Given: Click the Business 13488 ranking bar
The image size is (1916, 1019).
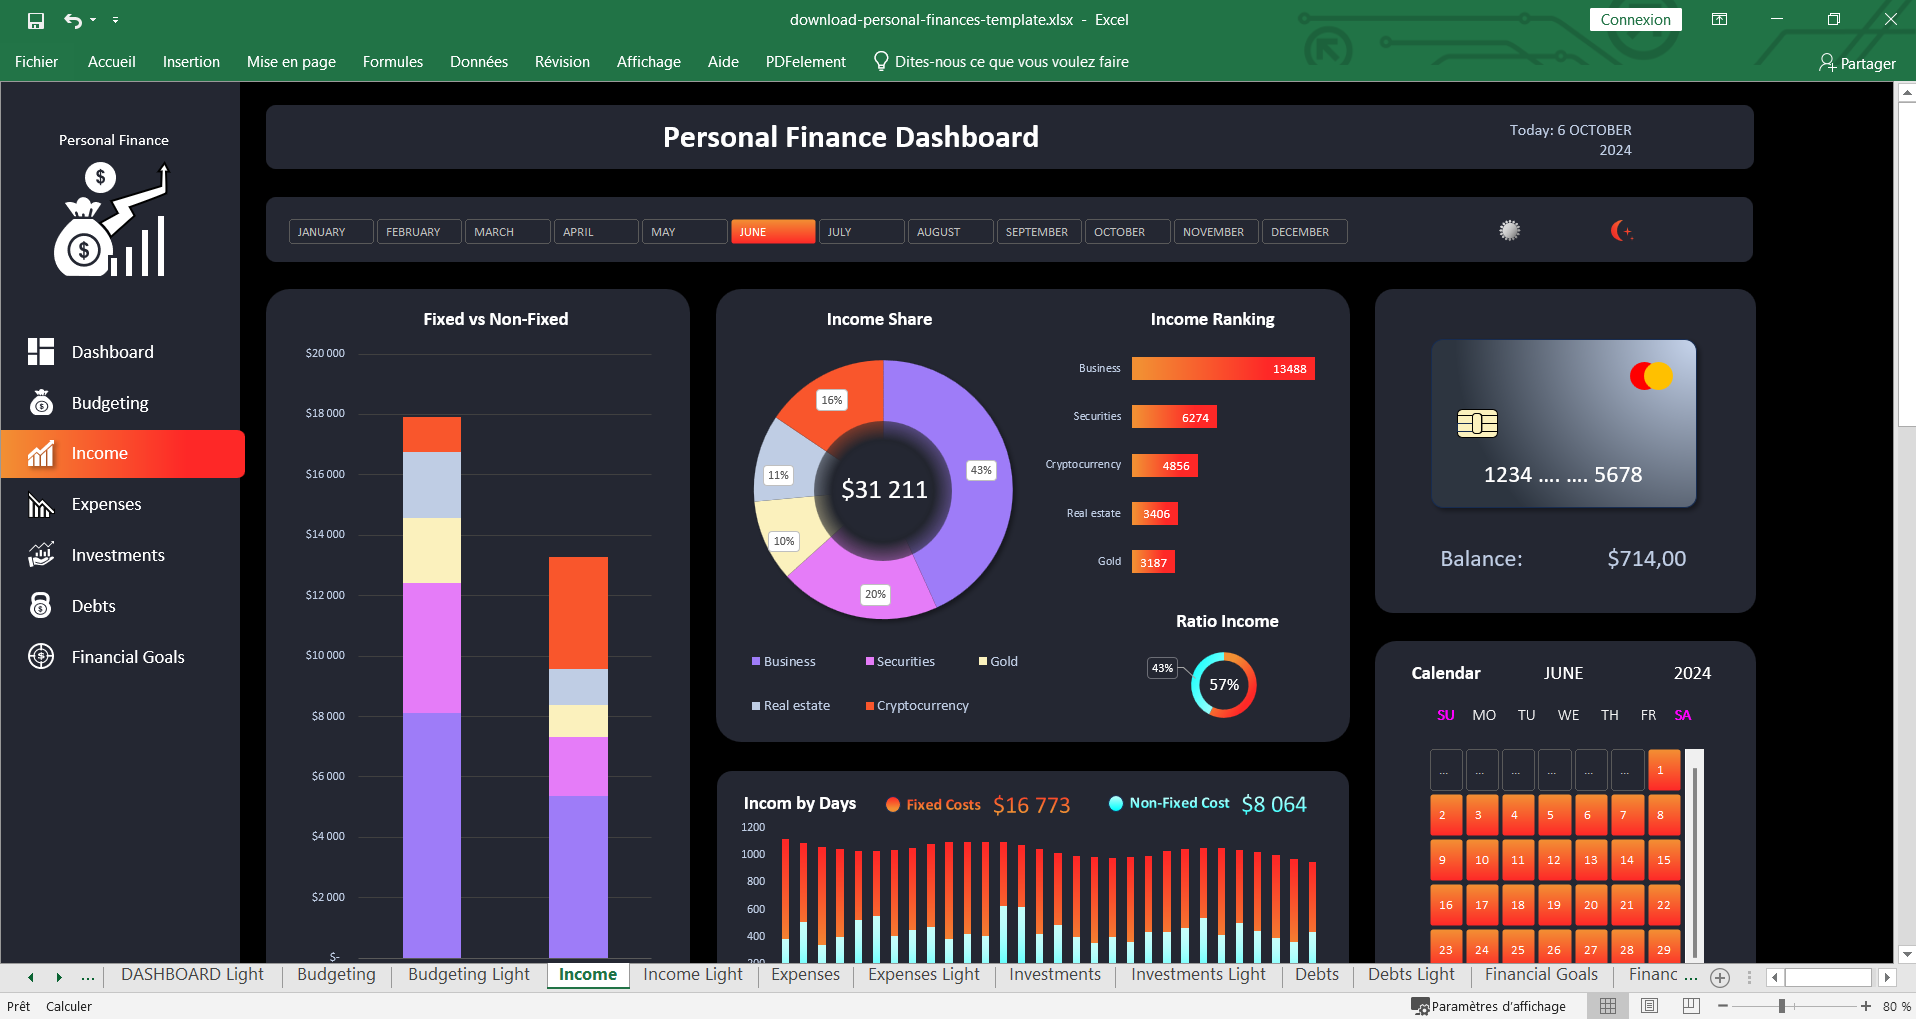Looking at the screenshot, I should (x=1223, y=369).
